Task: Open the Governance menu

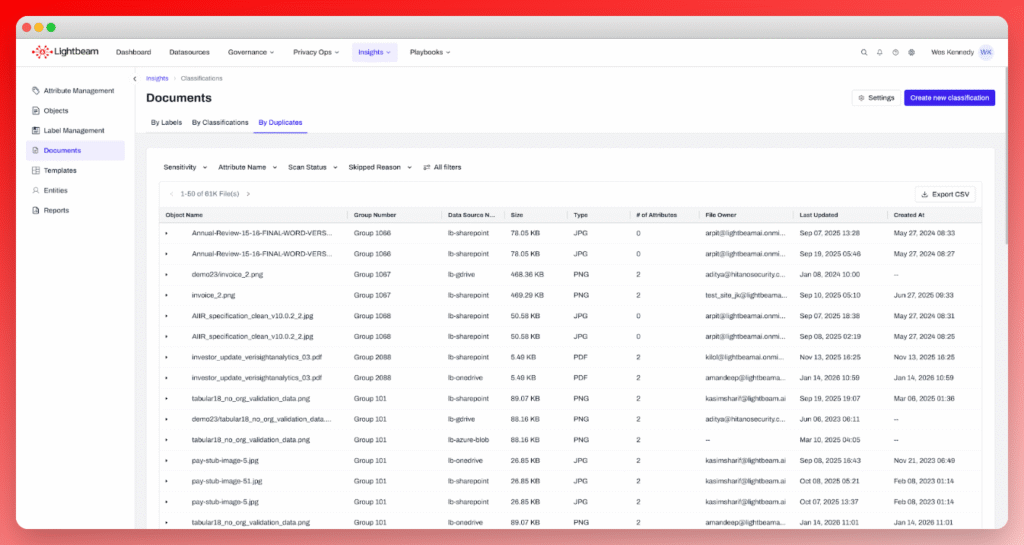Action: point(250,52)
